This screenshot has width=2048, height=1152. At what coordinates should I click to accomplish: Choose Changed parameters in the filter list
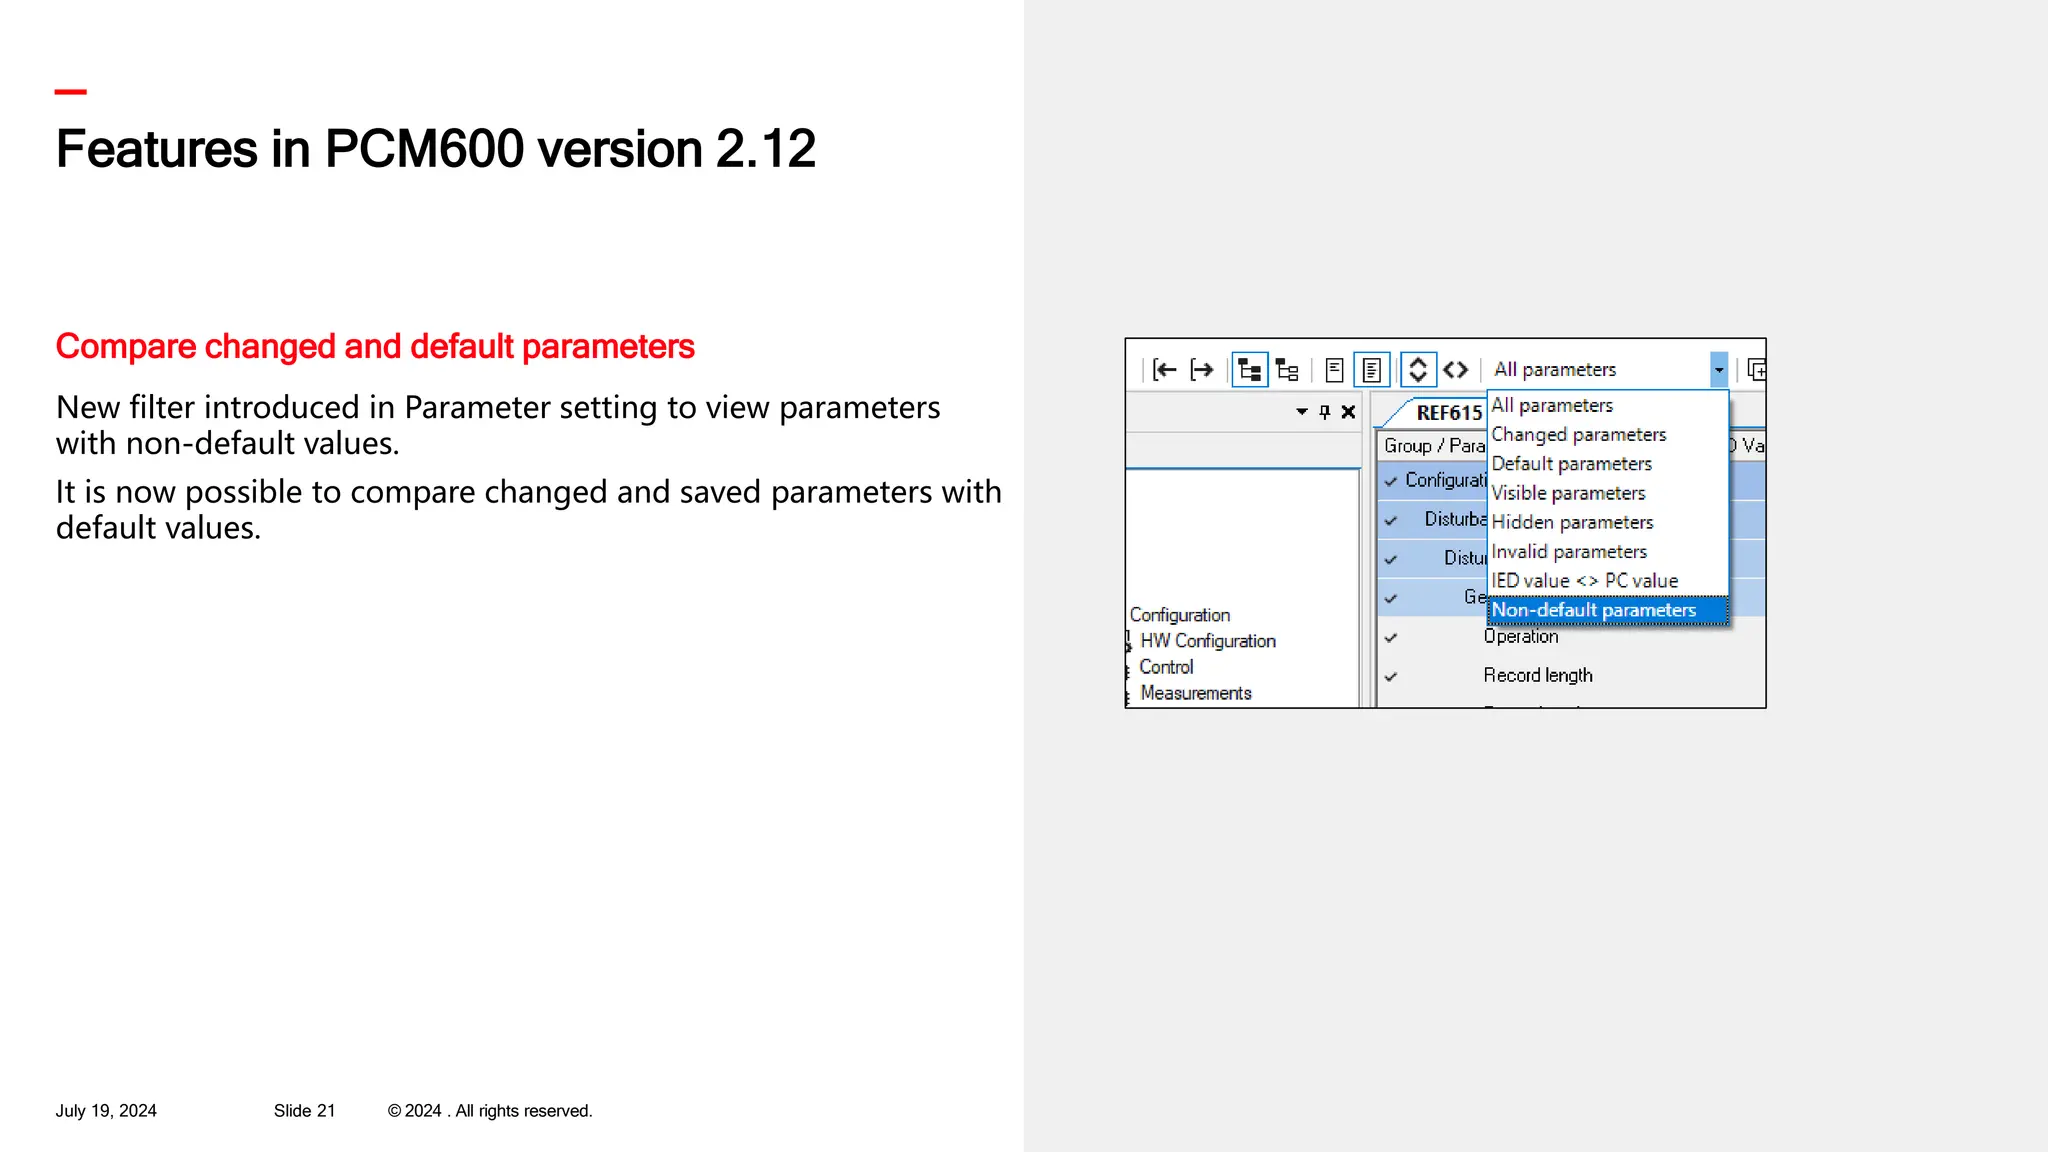[x=1578, y=435]
